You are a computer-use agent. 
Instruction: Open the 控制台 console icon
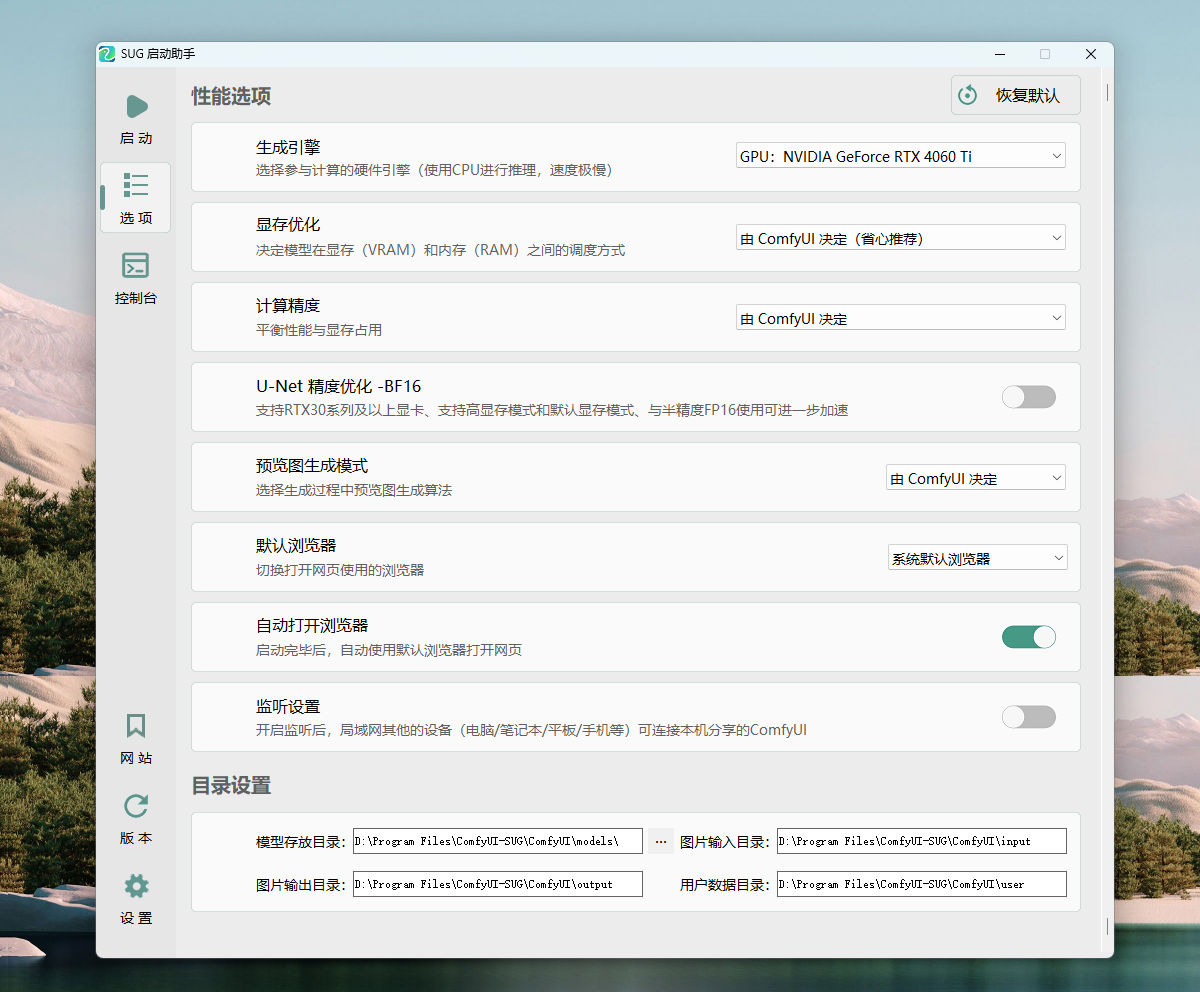pos(136,266)
